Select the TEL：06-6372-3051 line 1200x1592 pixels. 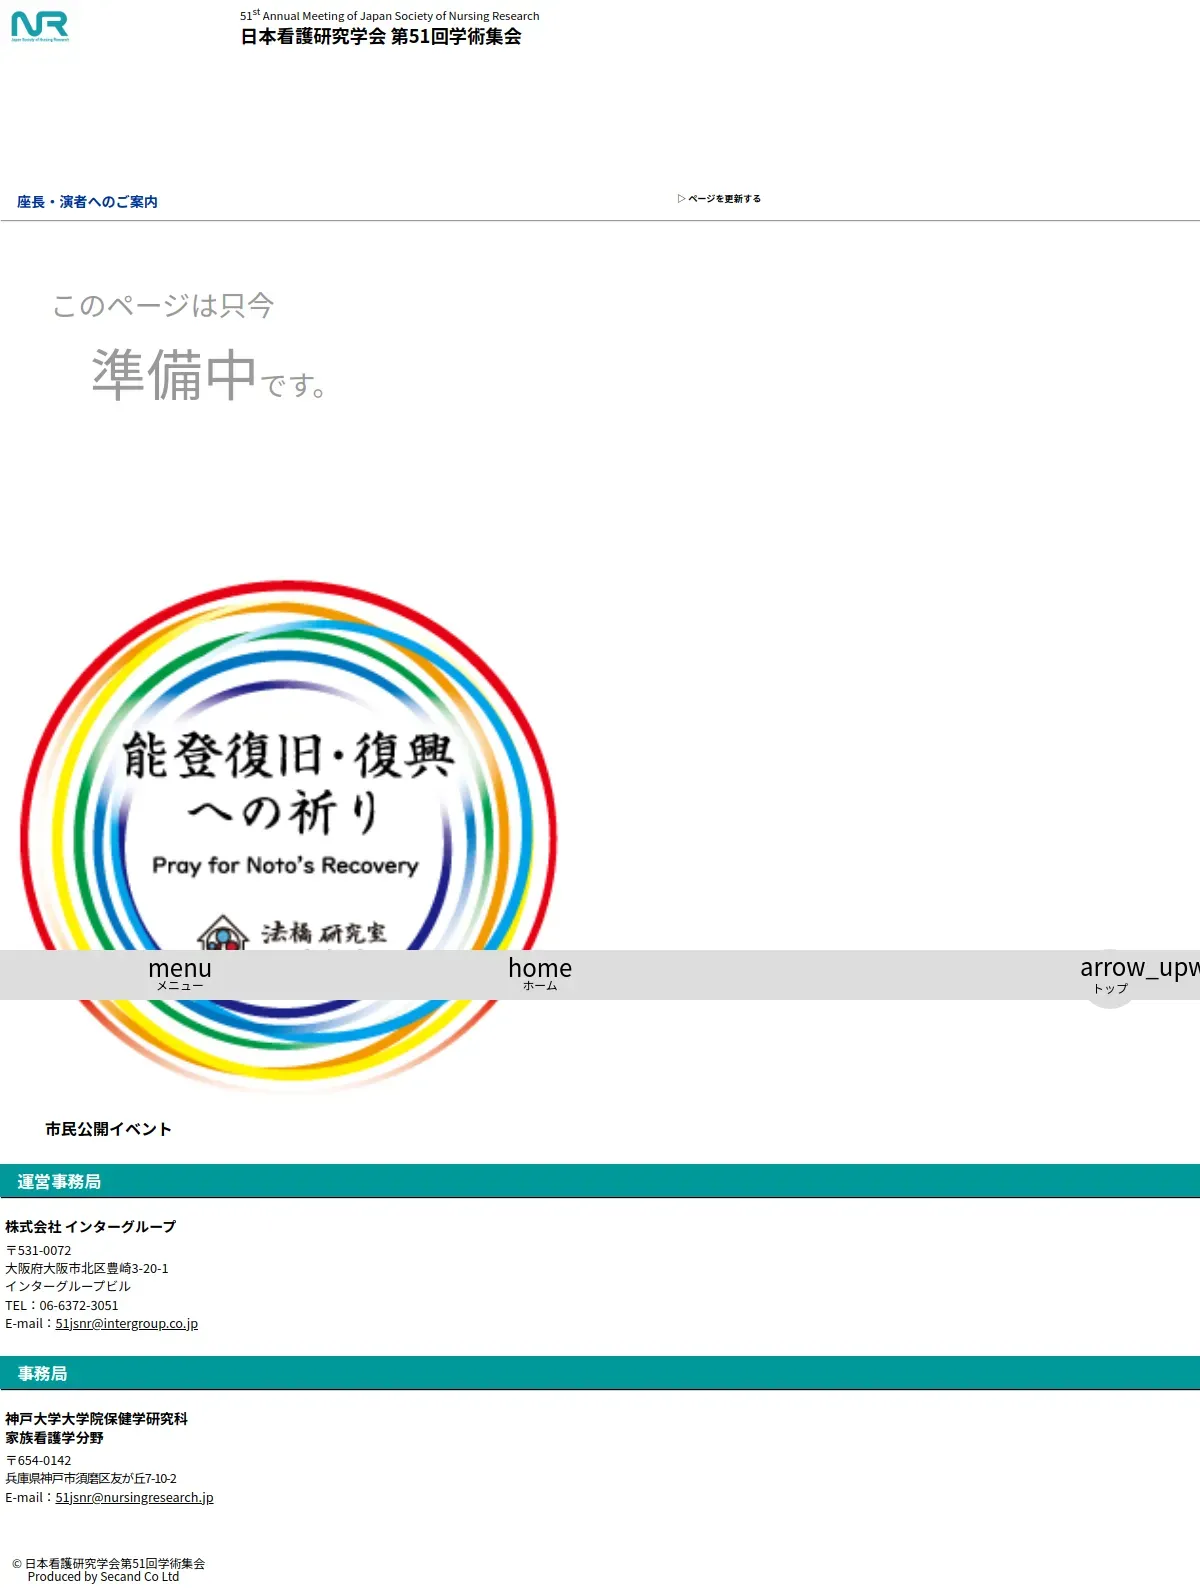[62, 1306]
